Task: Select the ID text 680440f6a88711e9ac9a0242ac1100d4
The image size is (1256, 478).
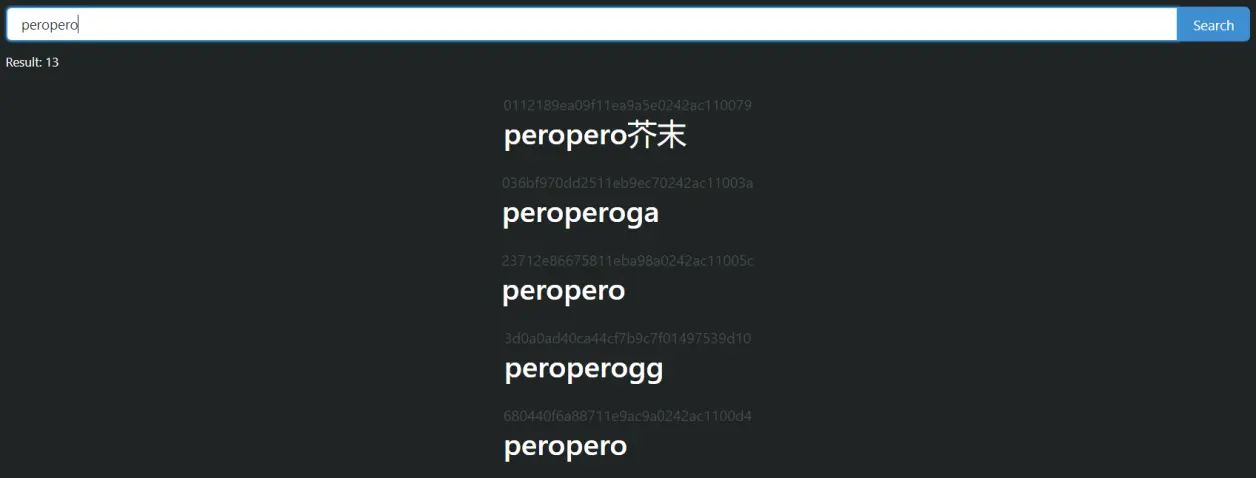Action: (627, 416)
